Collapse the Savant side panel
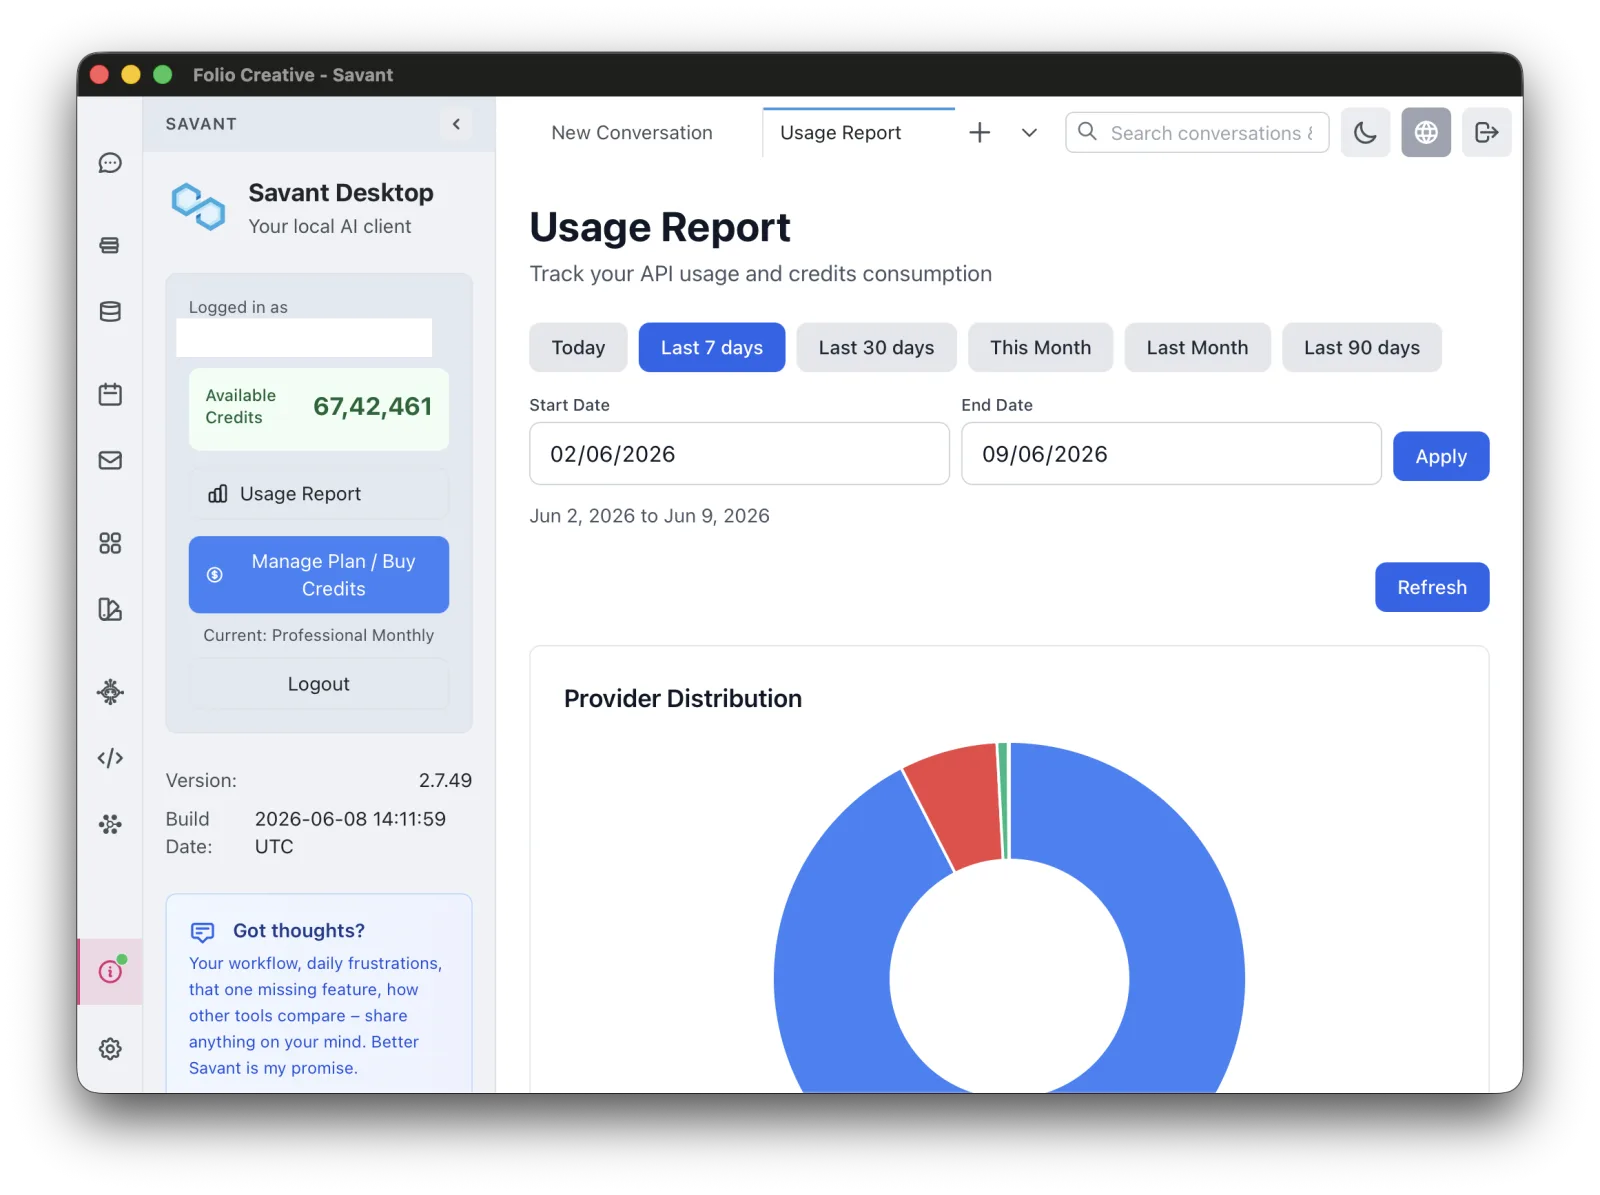 pos(456,124)
